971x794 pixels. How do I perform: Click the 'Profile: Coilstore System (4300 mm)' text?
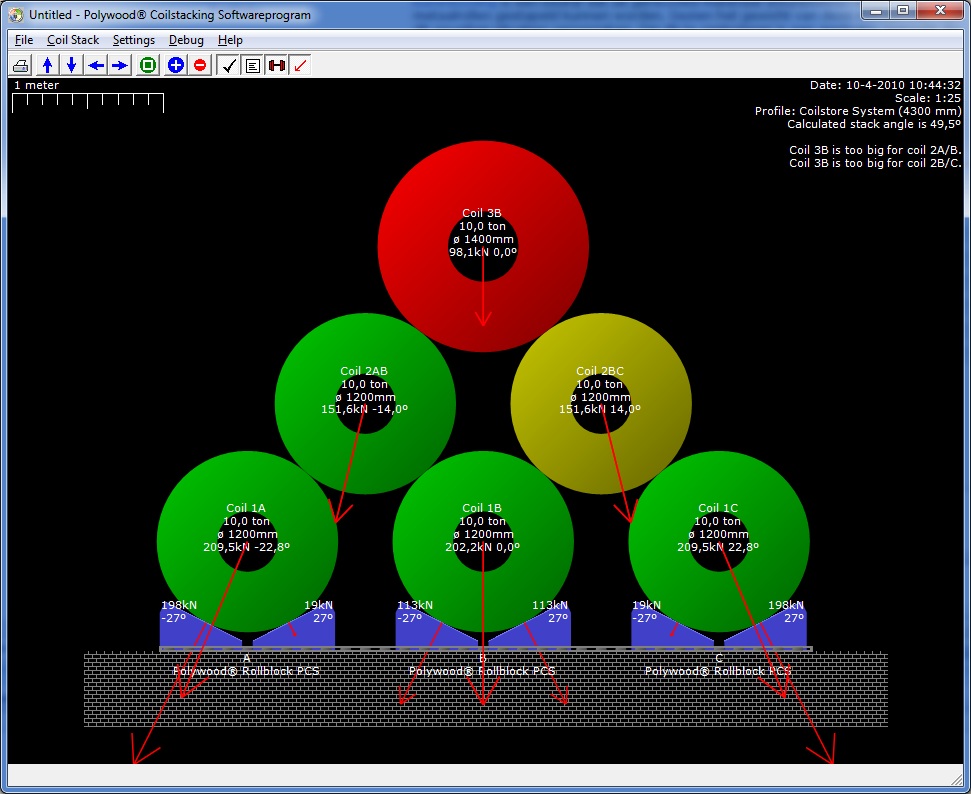click(x=858, y=111)
